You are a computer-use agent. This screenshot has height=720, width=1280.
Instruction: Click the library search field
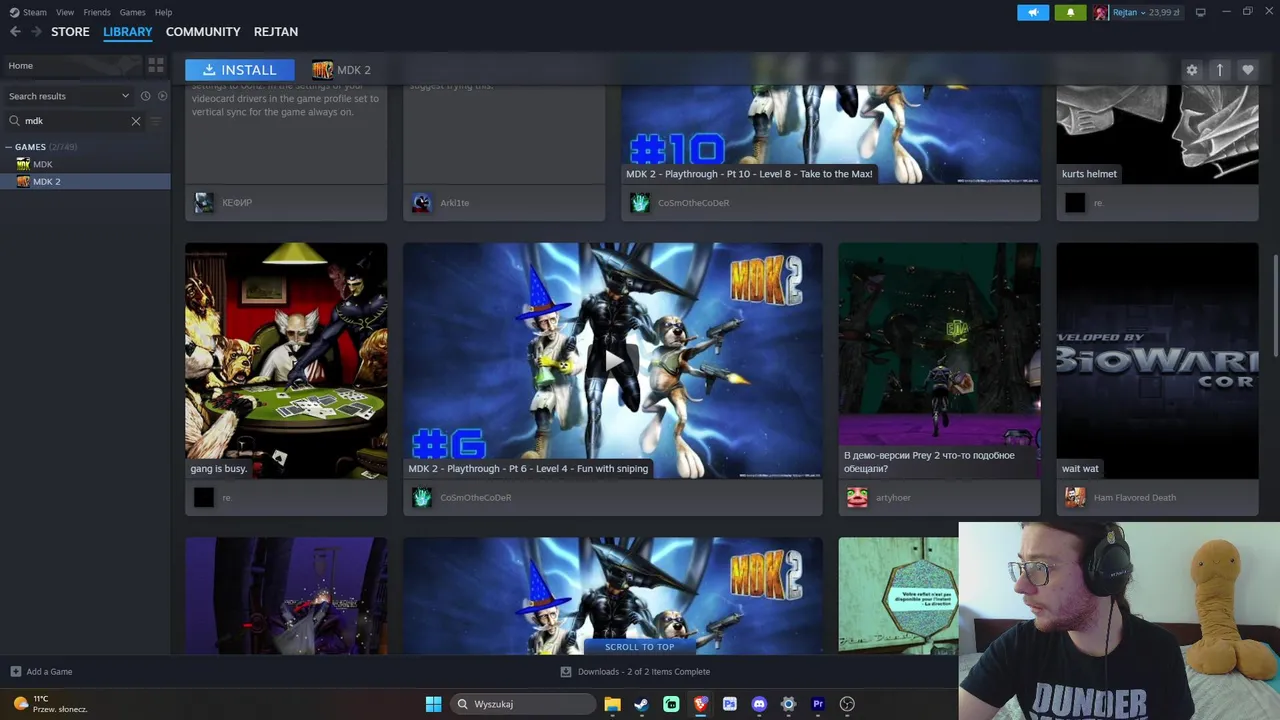point(75,121)
